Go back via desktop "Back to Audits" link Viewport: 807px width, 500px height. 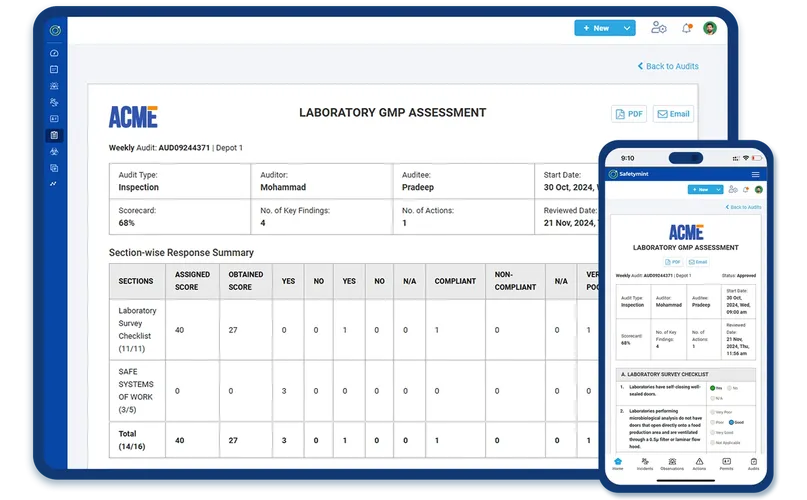[668, 66]
